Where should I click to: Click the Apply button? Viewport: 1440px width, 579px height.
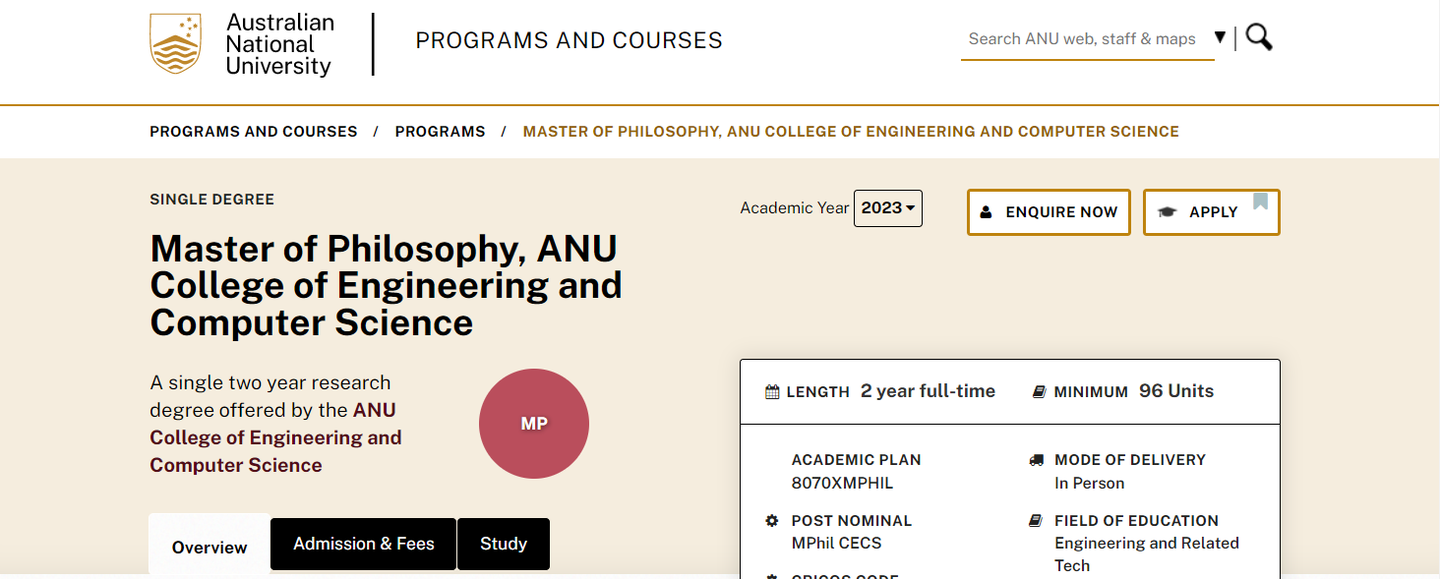point(1211,212)
